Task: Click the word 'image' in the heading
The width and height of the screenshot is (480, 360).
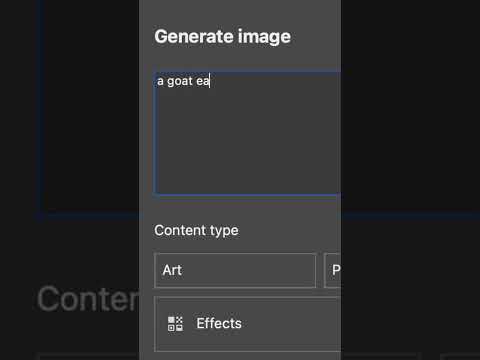Action: (x=264, y=37)
